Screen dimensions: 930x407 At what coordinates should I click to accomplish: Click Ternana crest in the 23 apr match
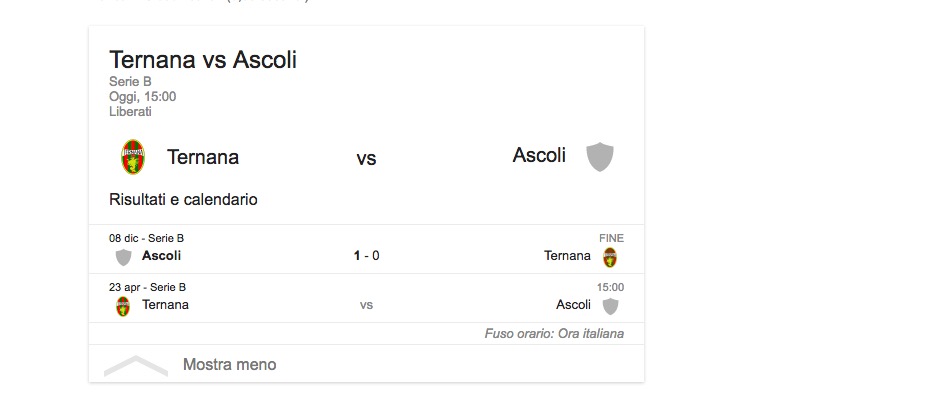pos(123,306)
